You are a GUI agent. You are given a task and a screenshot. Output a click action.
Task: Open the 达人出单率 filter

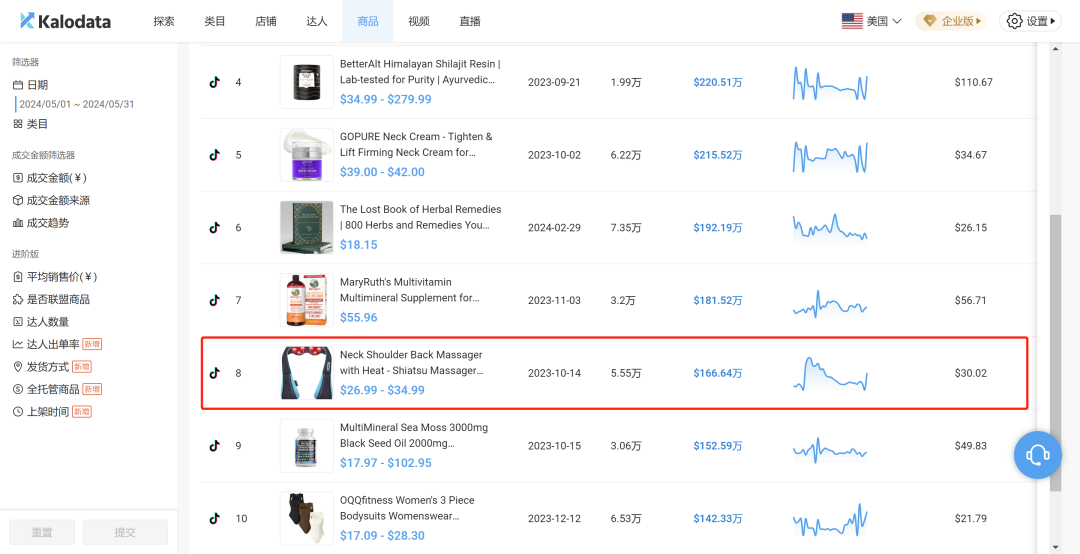pyautogui.click(x=57, y=344)
